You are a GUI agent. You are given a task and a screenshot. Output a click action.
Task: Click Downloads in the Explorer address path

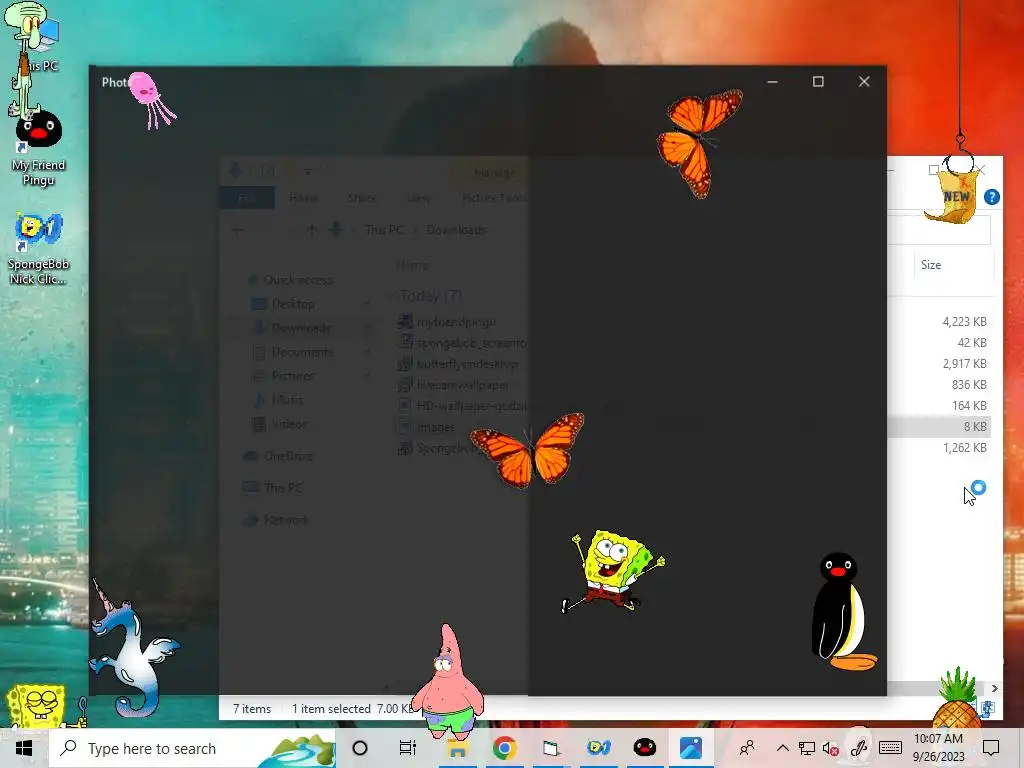[456, 230]
